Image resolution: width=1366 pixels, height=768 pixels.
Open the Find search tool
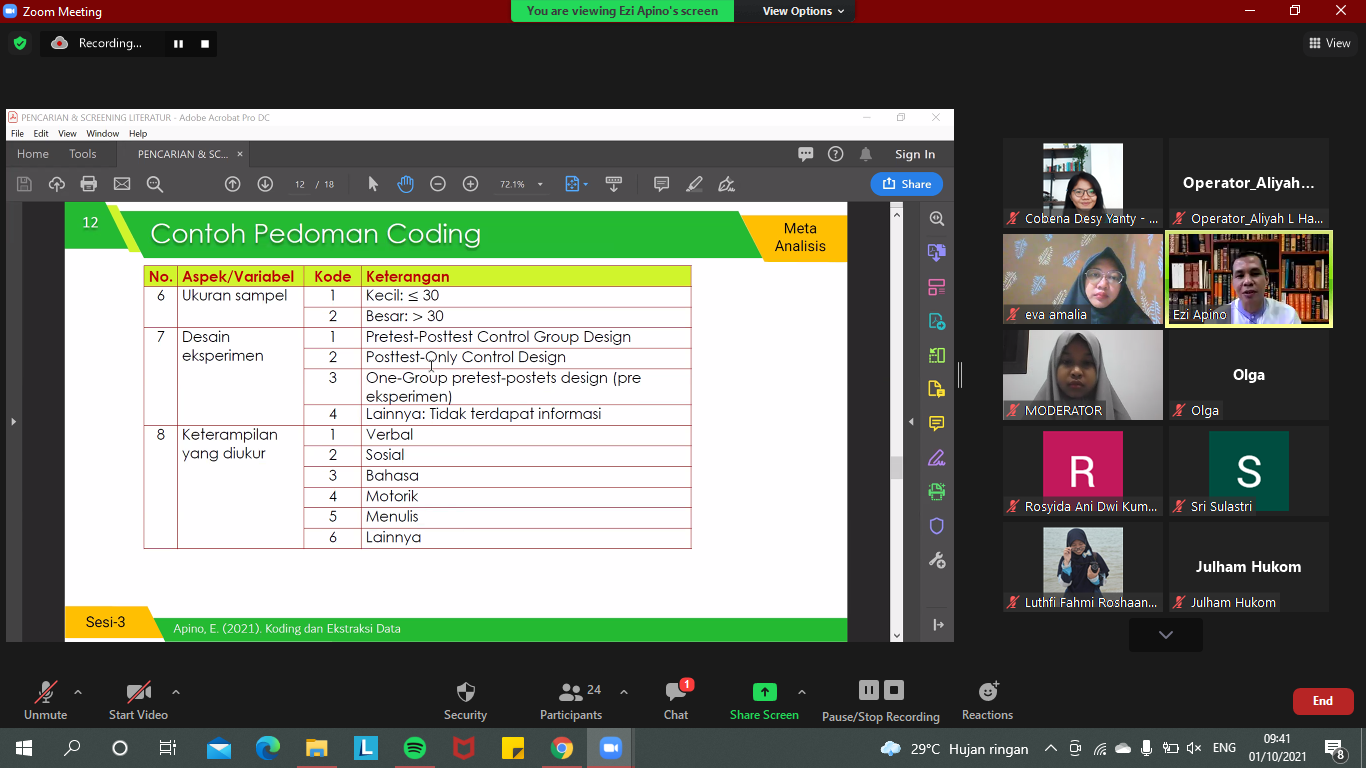coord(154,184)
